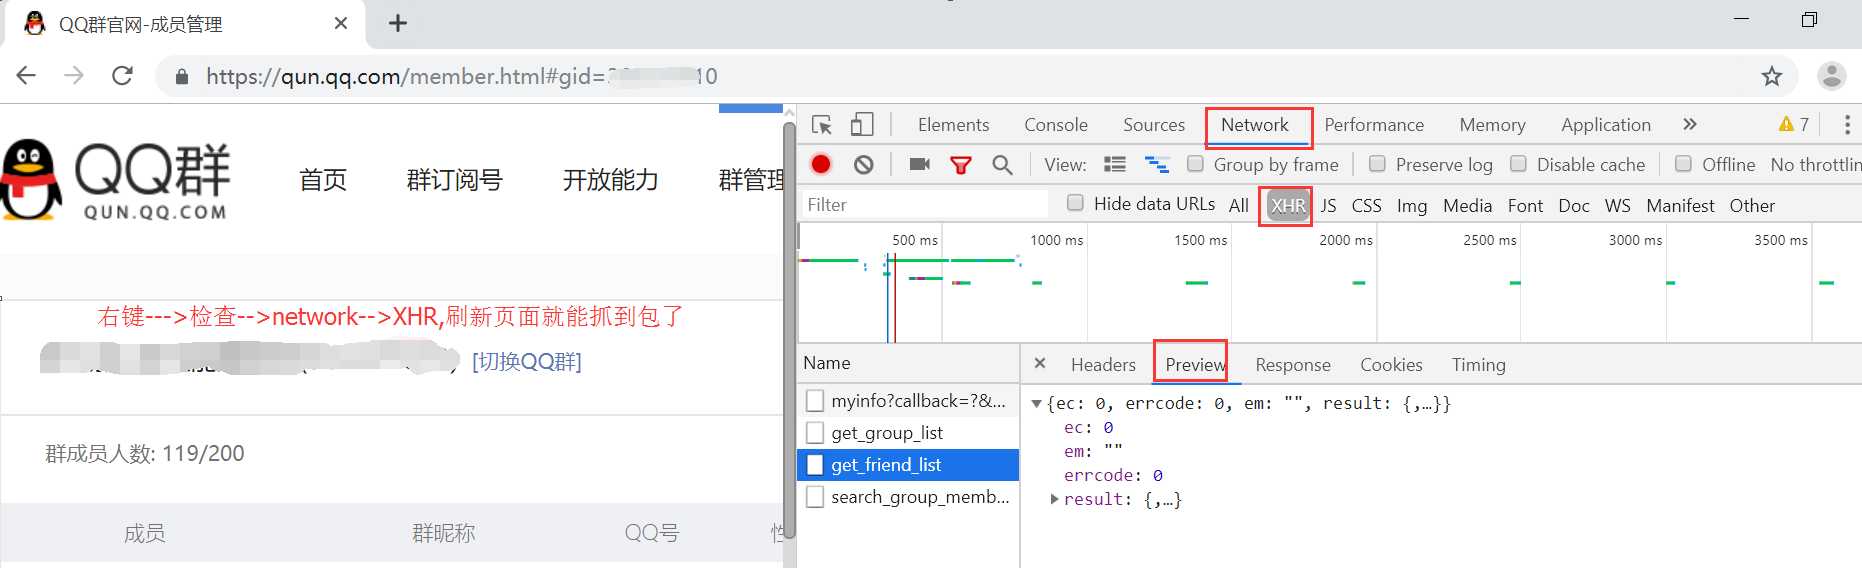1862x568 pixels.
Task: Filter requests by XHR type
Action: pyautogui.click(x=1288, y=205)
